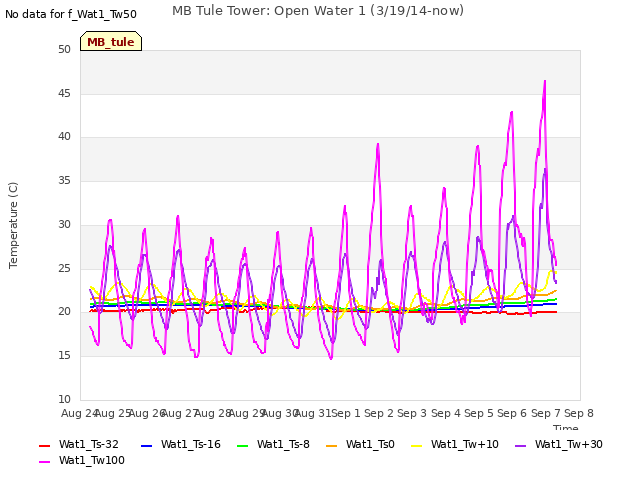Click the Sep 1 x-axis tick label
Viewport: 640px width, 480px height.
click(x=345, y=413)
